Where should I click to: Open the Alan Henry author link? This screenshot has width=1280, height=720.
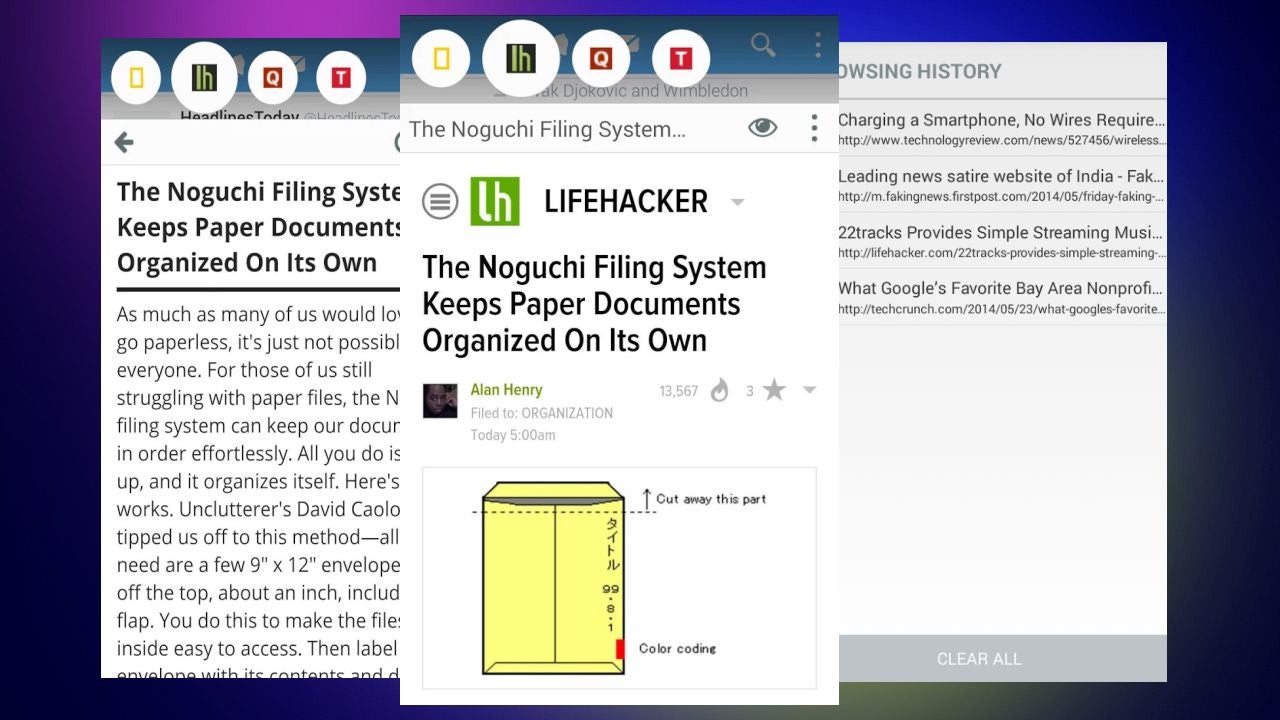506,390
